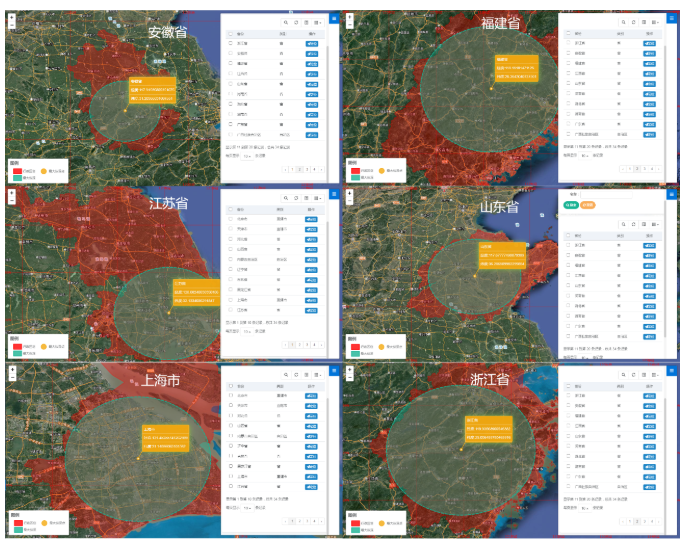
Task: Open the page-size dropdown in 上海市 panel
Action: coord(247,508)
